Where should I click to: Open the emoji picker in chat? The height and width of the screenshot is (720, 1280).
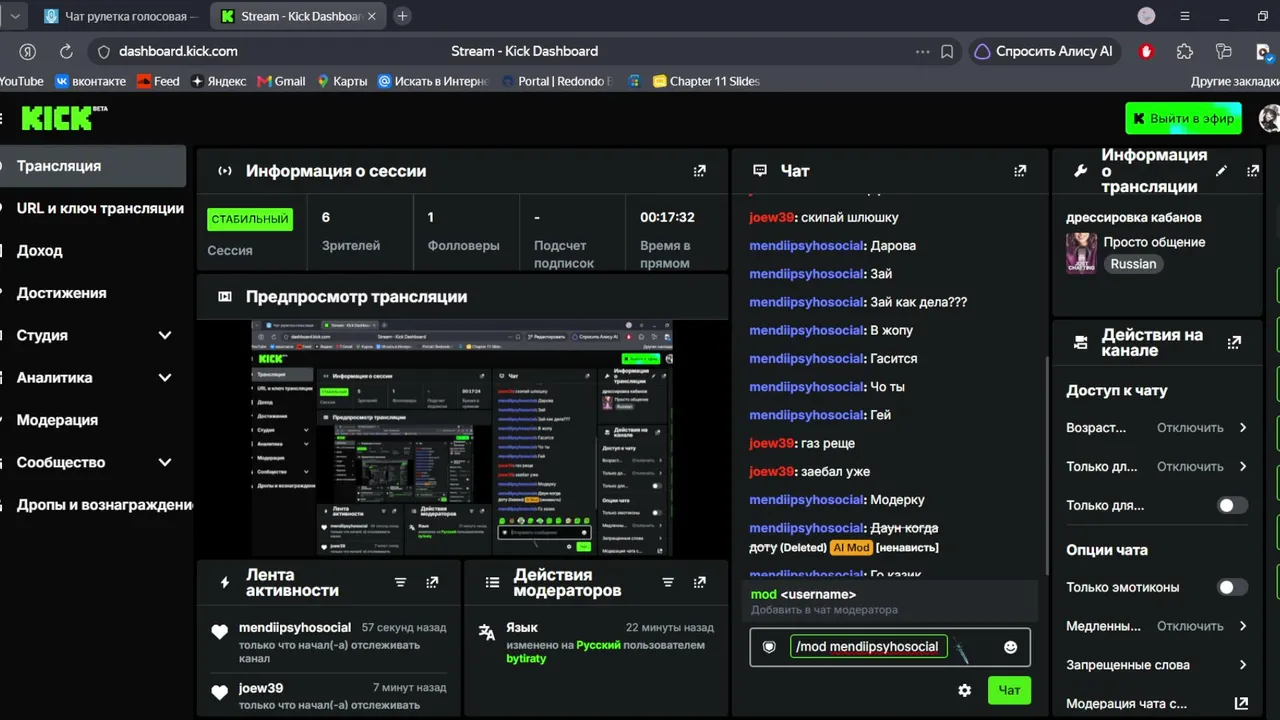[1010, 647]
